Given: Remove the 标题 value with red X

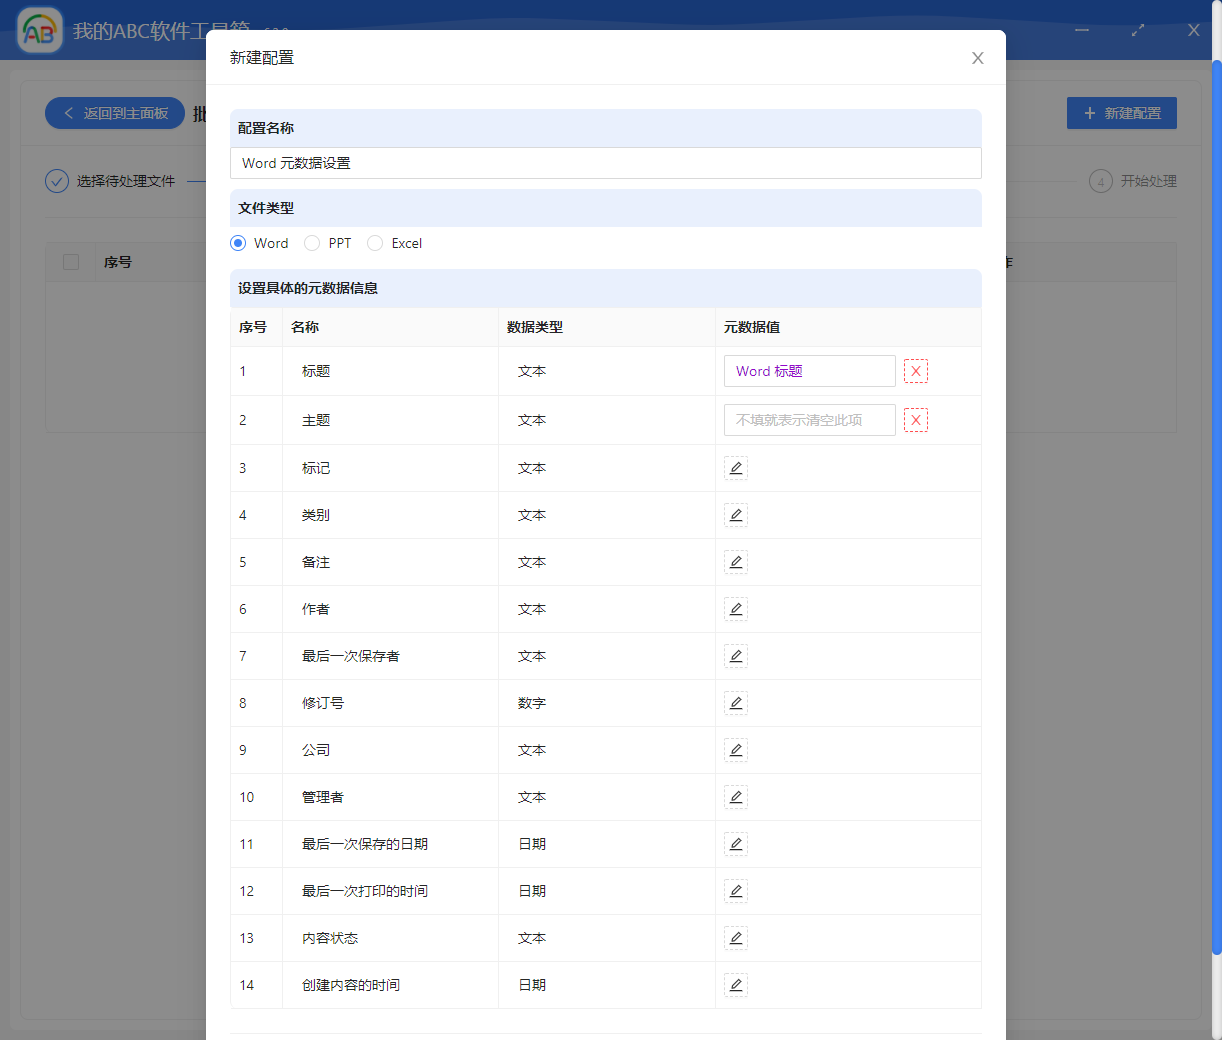Looking at the screenshot, I should coord(915,370).
